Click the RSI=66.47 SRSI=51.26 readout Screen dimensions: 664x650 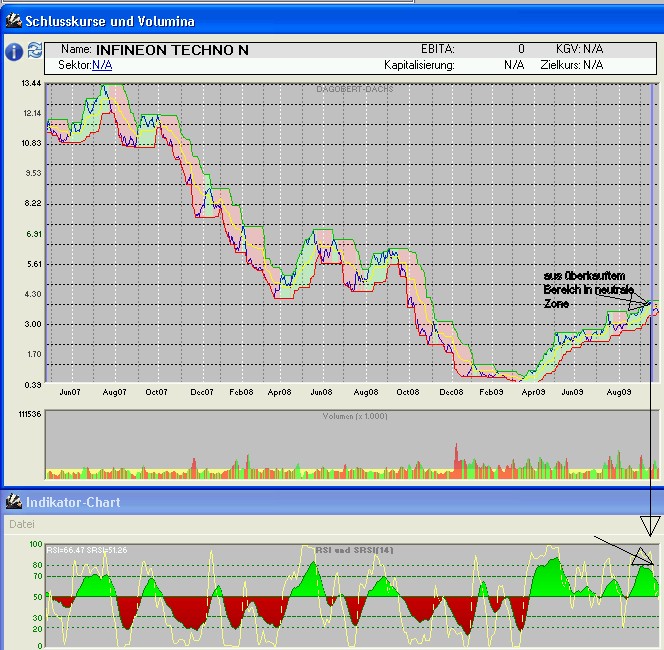pyautogui.click(x=86, y=550)
